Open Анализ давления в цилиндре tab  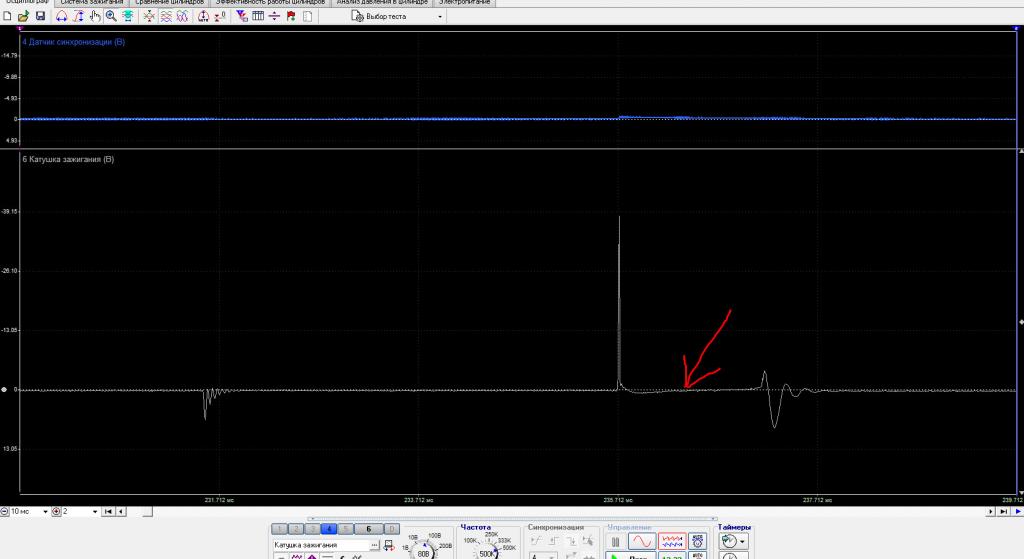[x=382, y=3]
